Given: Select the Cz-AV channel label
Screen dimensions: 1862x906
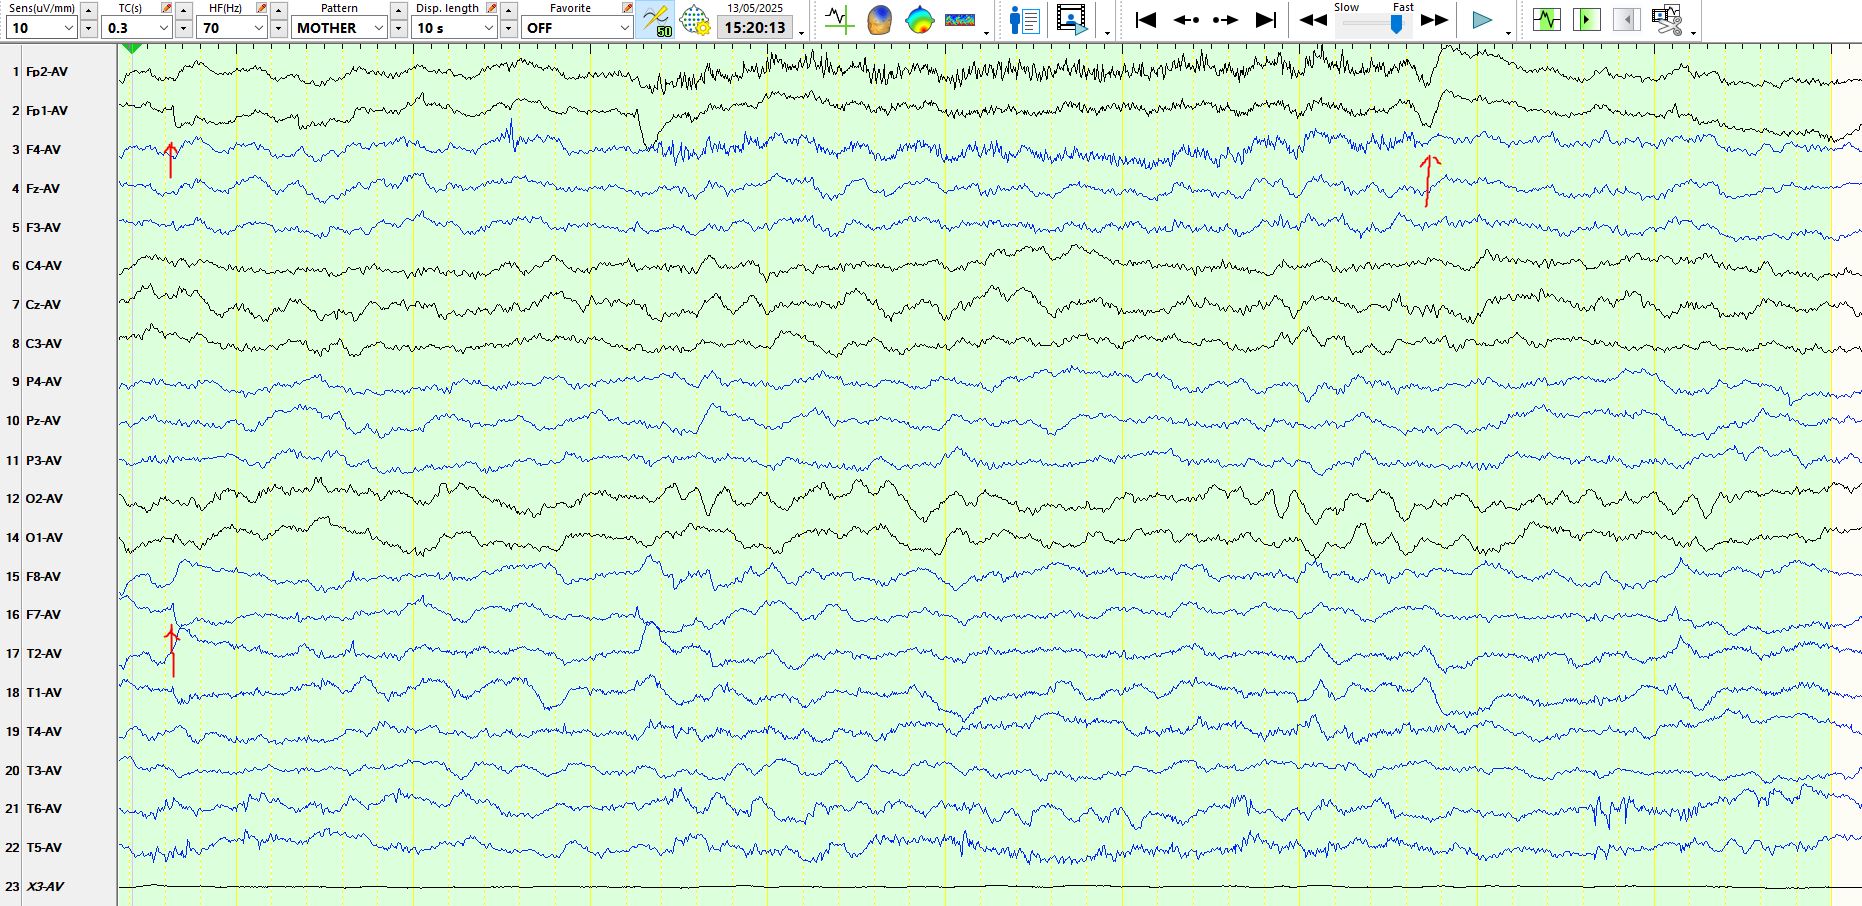Looking at the screenshot, I should pos(43,305).
